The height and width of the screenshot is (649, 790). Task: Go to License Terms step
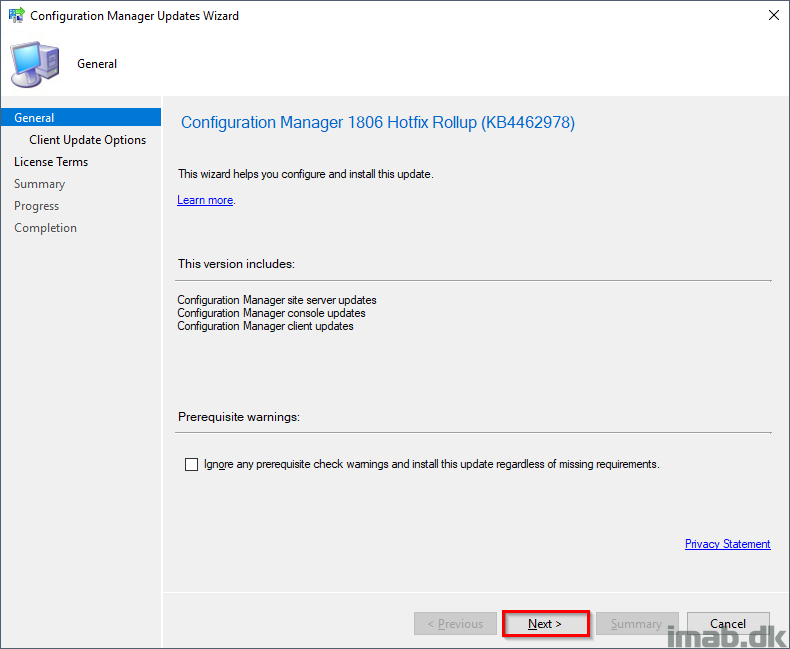pyautogui.click(x=51, y=162)
